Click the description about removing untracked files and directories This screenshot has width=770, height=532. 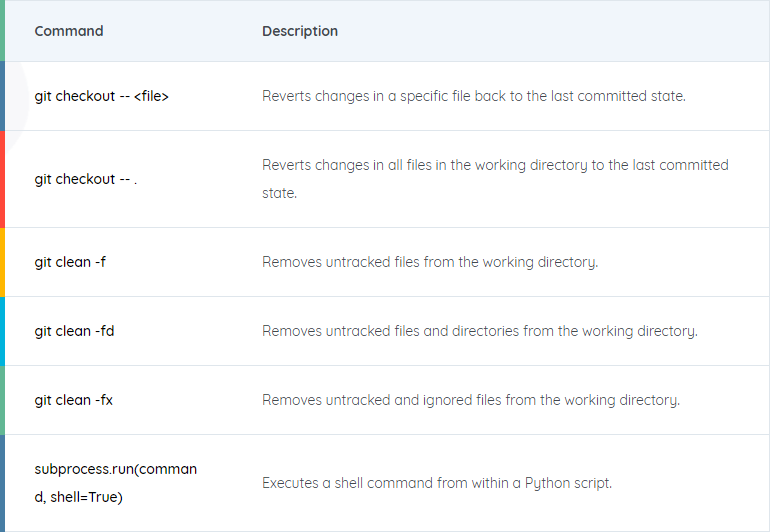click(480, 331)
